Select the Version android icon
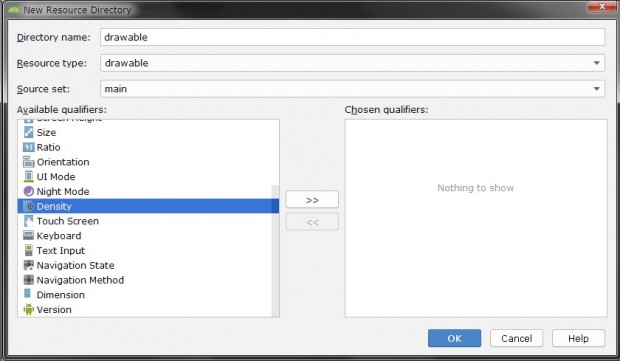Image resolution: width=620 pixels, height=361 pixels. [28, 309]
